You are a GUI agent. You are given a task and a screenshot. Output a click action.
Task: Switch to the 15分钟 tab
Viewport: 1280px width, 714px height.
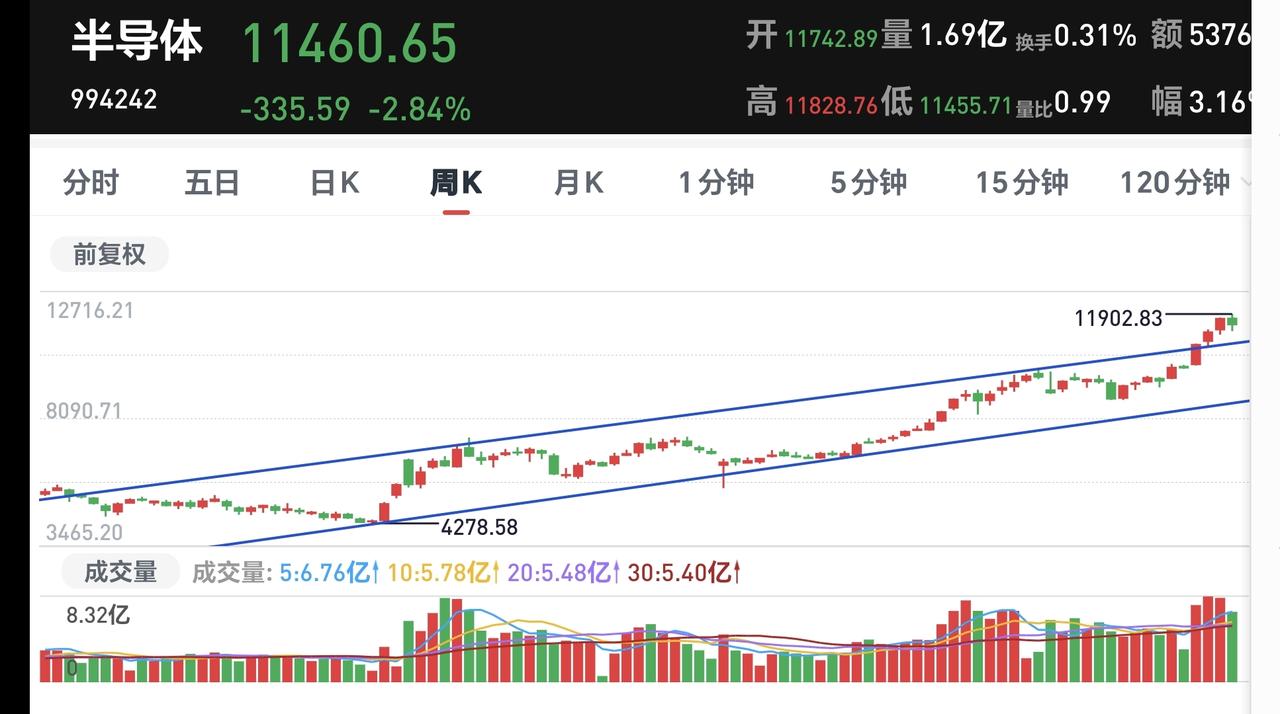tap(1022, 183)
